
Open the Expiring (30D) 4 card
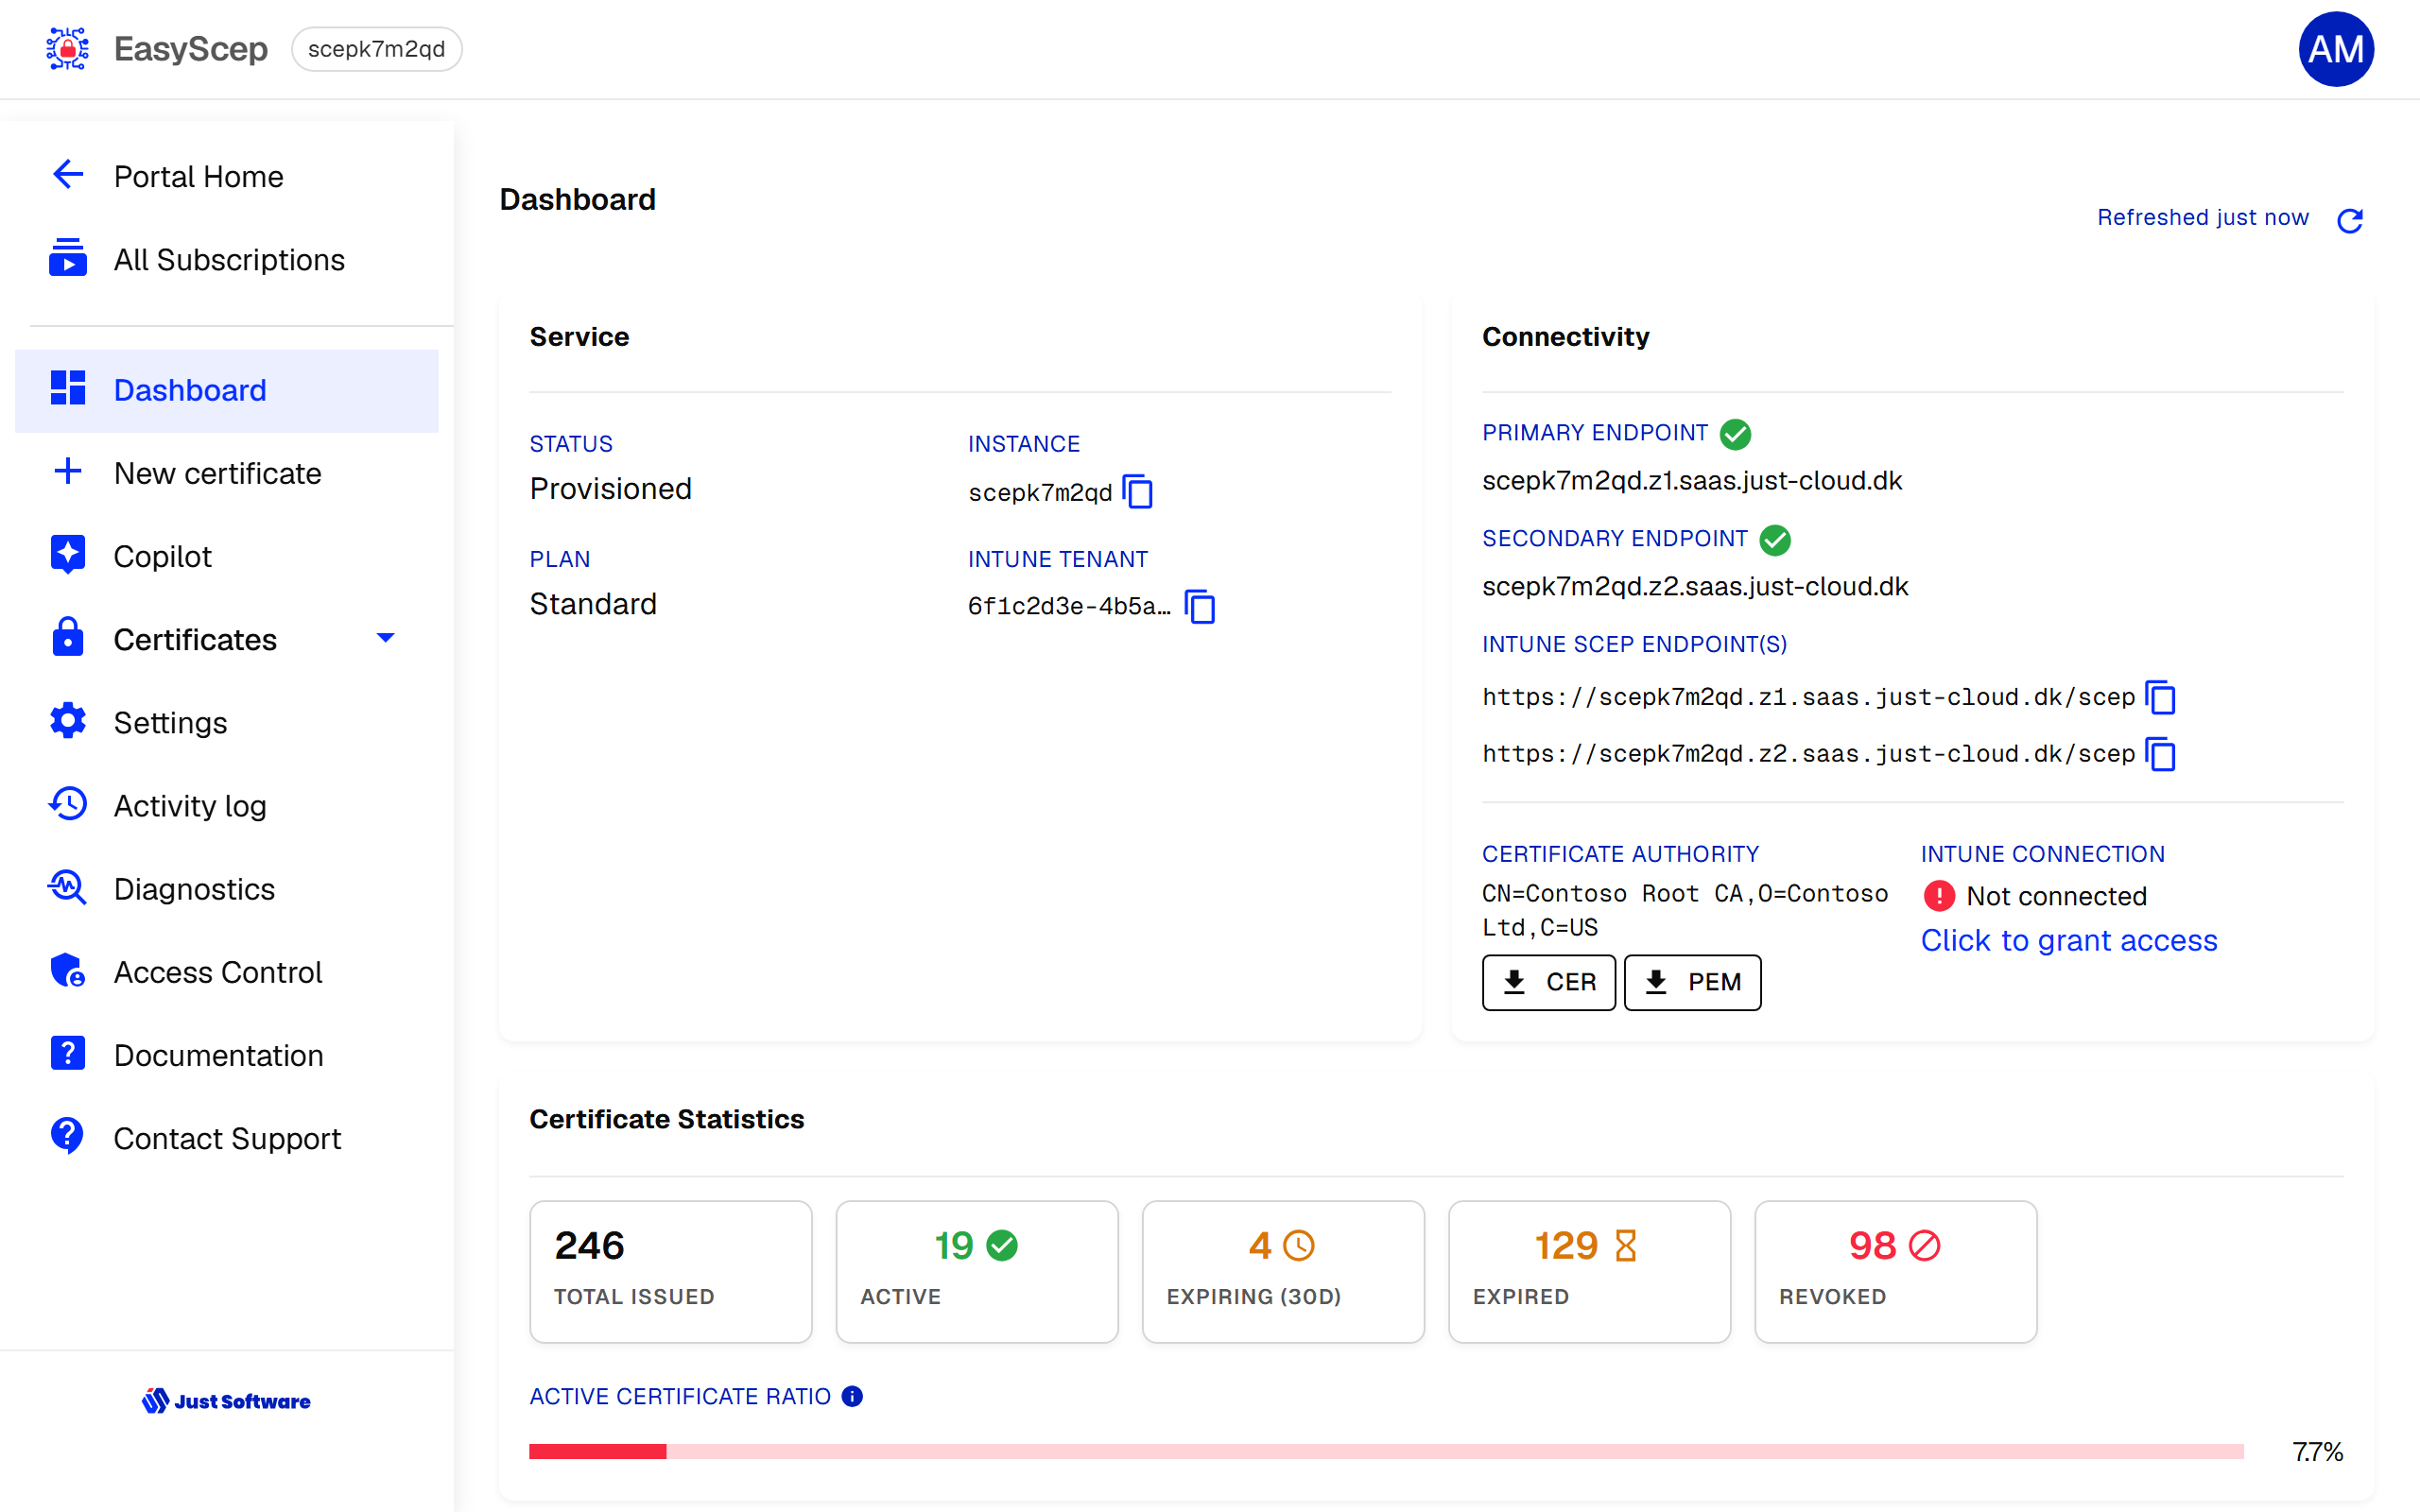[x=1283, y=1271]
